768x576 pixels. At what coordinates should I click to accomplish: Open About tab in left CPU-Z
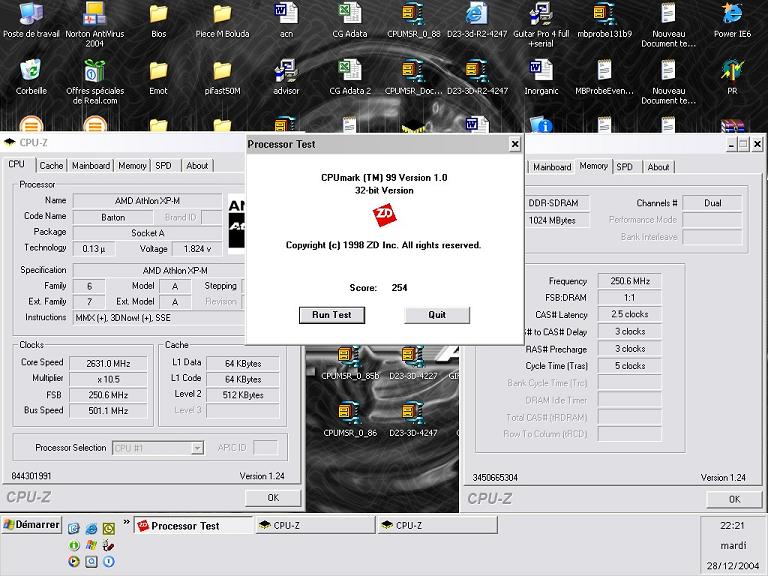tap(197, 166)
